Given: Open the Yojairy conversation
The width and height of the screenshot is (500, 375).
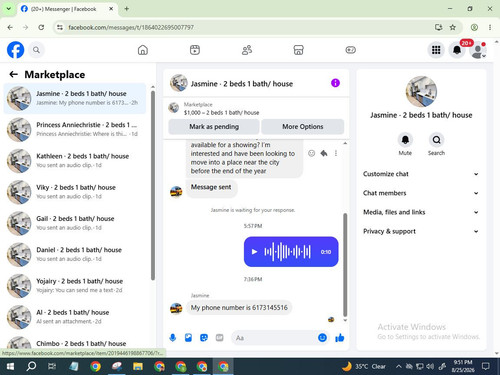Looking at the screenshot, I should tap(75, 286).
